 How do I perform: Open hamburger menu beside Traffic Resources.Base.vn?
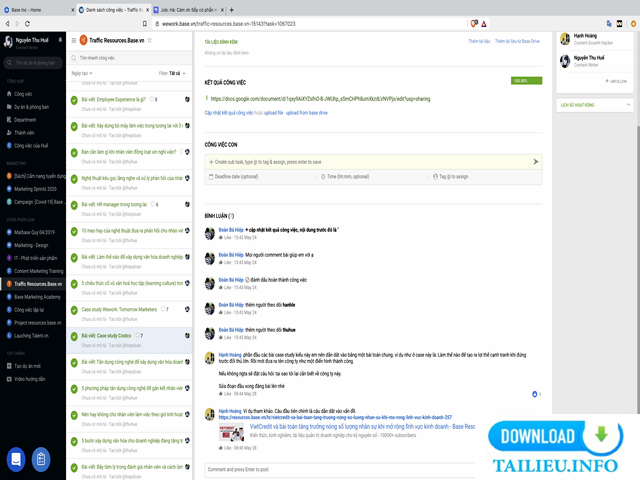[x=74, y=40]
